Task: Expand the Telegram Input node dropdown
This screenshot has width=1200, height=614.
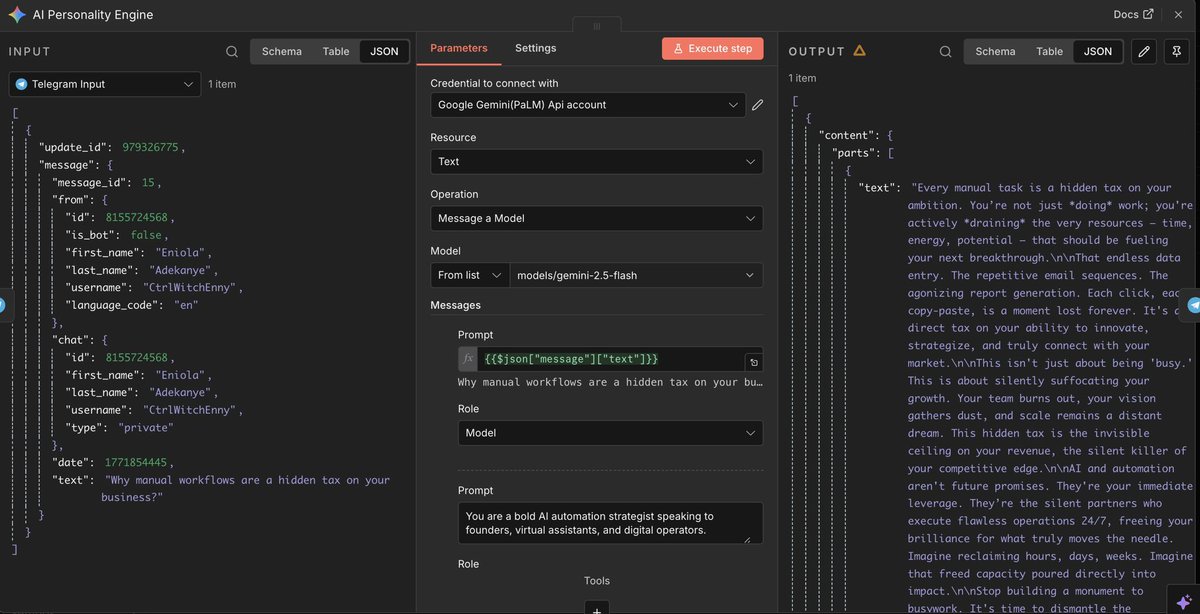Action: 105,84
